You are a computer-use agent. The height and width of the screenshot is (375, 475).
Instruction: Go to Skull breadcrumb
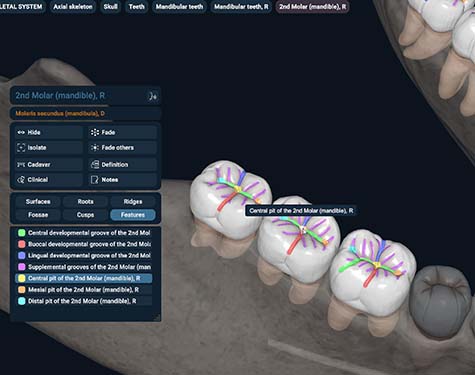[110, 7]
